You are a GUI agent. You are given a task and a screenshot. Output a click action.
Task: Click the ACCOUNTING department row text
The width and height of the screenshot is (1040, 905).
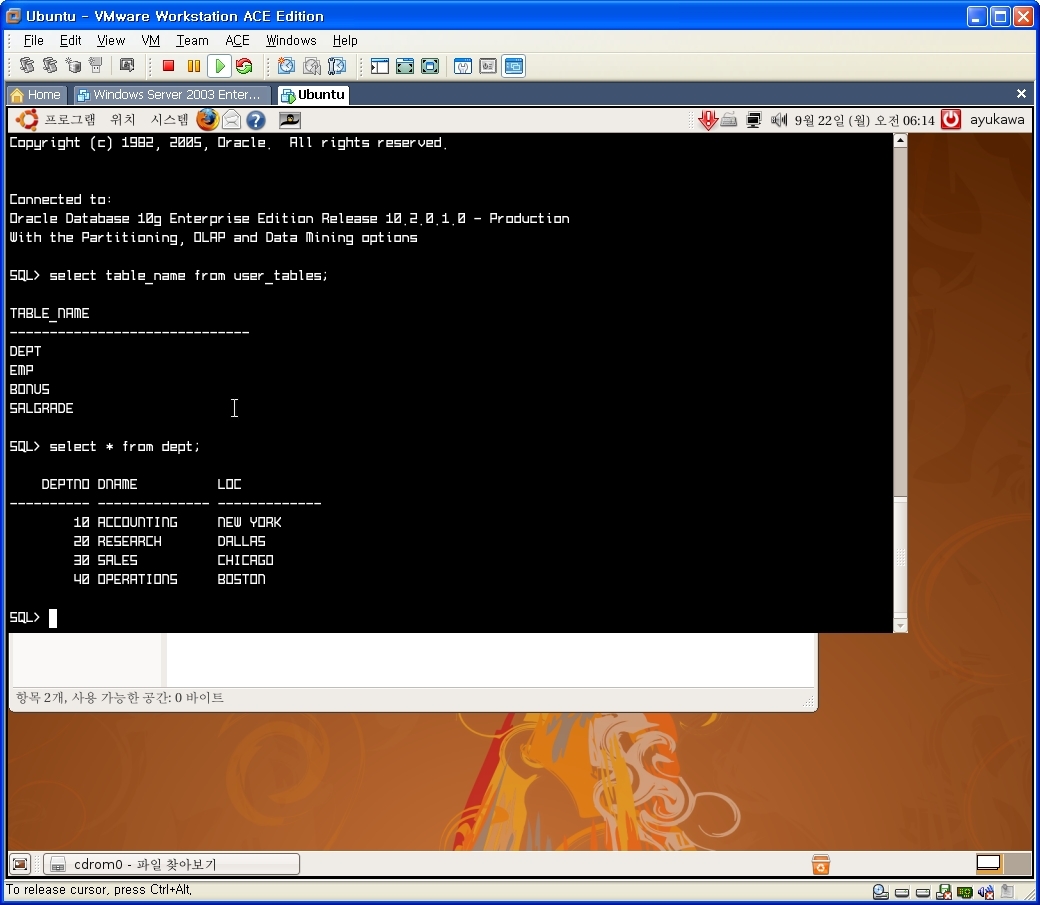(x=137, y=522)
